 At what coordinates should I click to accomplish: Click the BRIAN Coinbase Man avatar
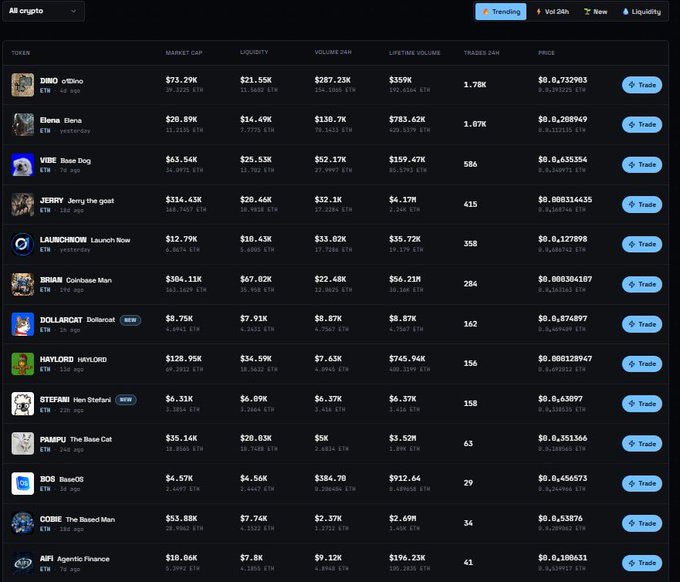[x=23, y=284]
